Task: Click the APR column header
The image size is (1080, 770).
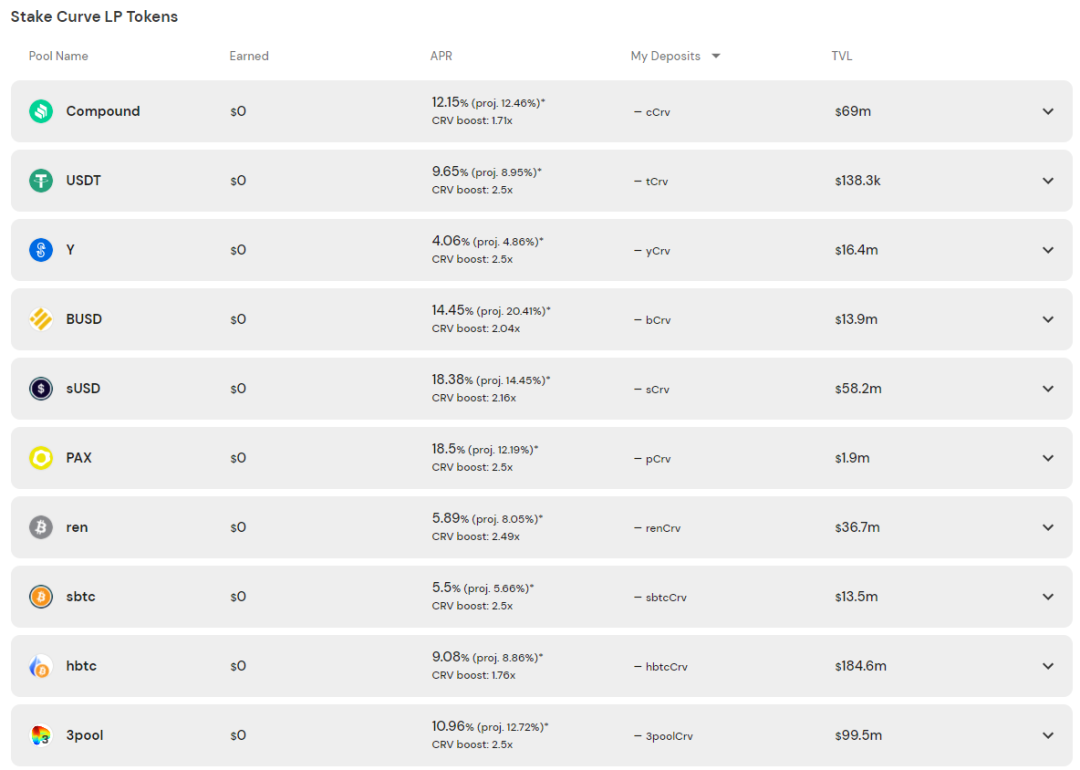Action: pyautogui.click(x=441, y=56)
